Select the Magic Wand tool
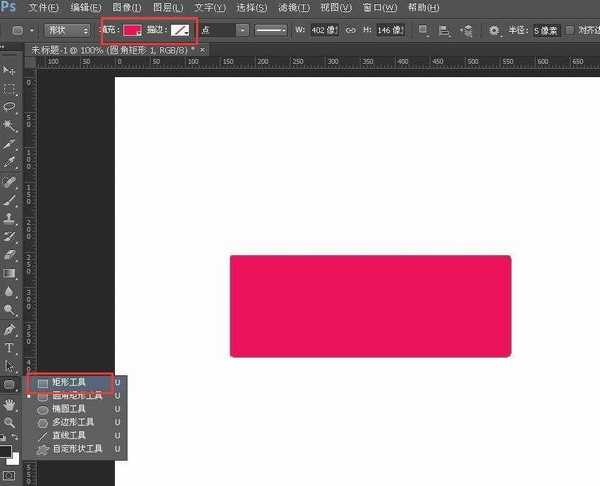Viewport: 600px width, 486px height. pyautogui.click(x=10, y=125)
